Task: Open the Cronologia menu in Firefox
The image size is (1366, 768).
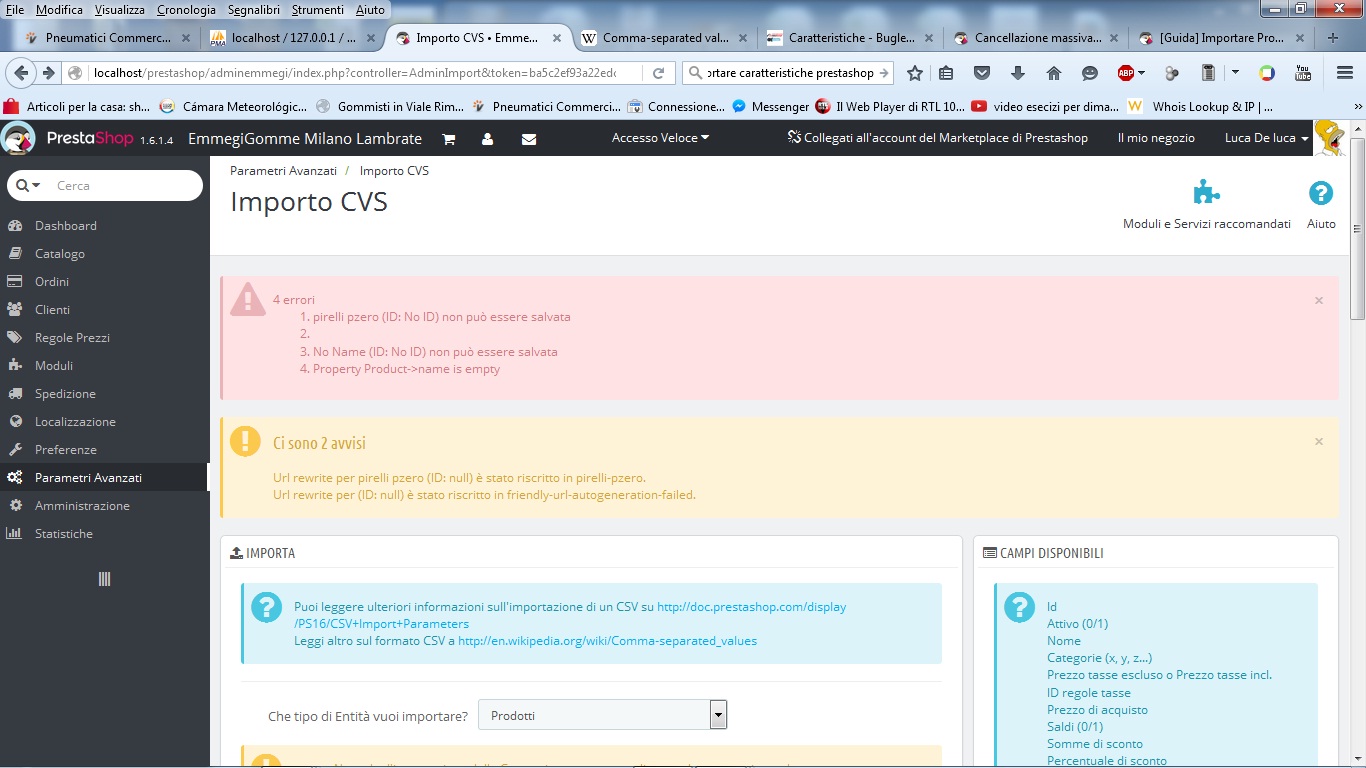Action: (186, 9)
